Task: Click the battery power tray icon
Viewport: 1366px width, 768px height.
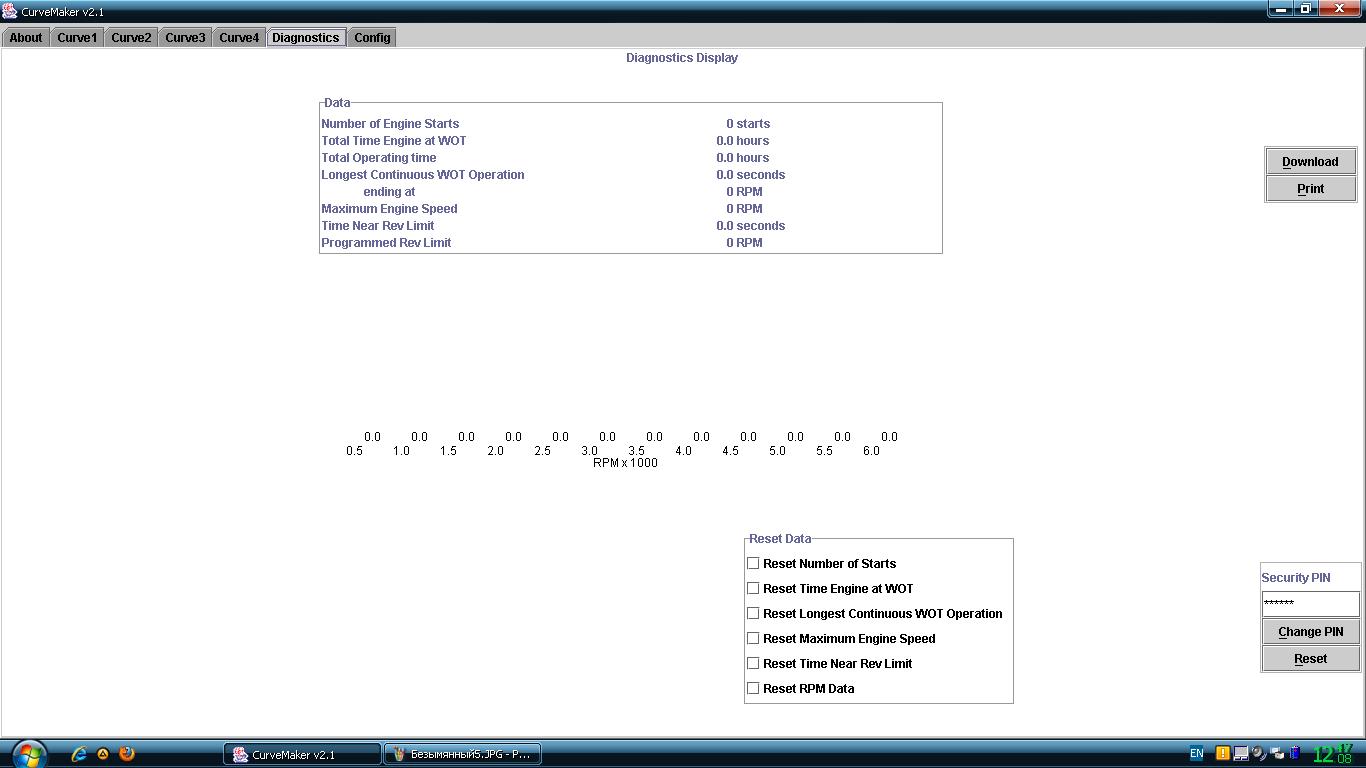Action: coord(1296,754)
